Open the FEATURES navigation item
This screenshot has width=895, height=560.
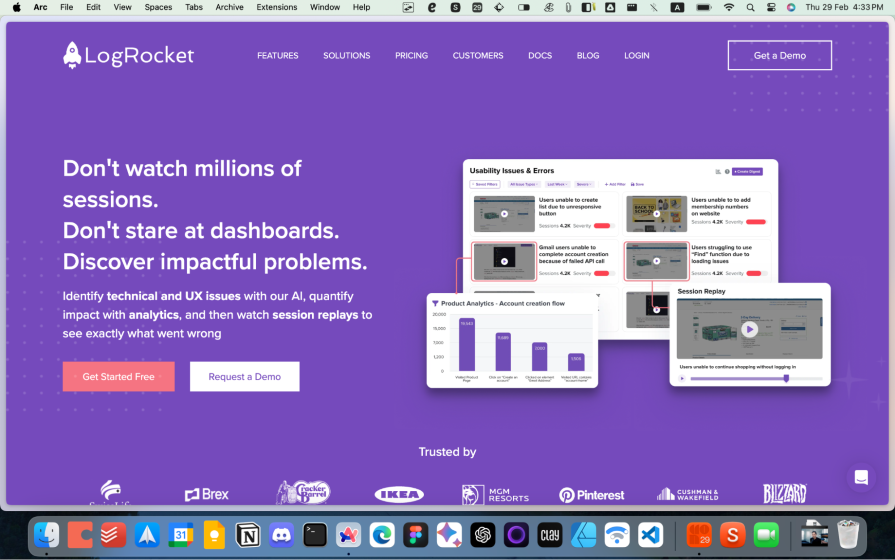[277, 56]
